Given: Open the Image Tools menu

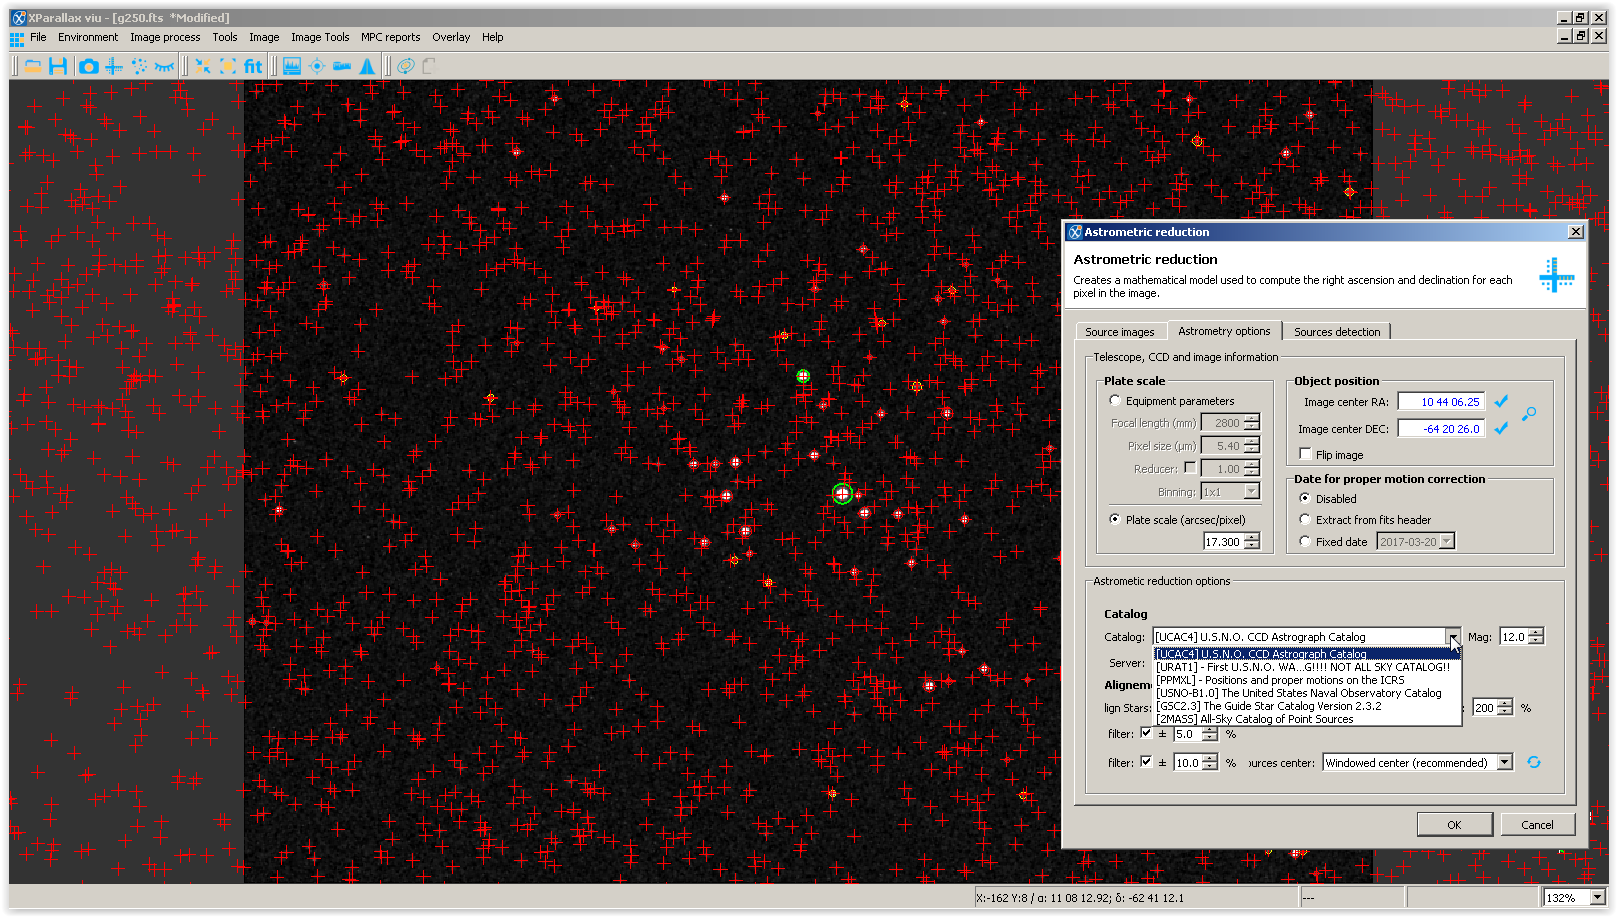Looking at the screenshot, I should pyautogui.click(x=320, y=37).
